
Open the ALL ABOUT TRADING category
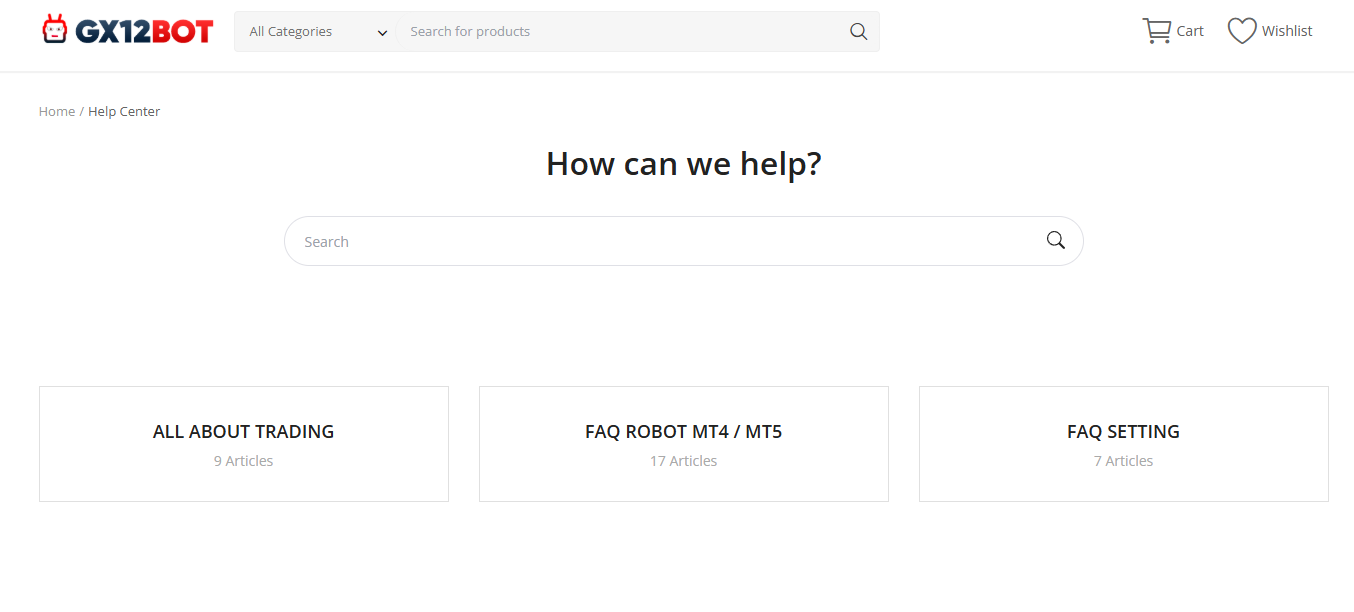coord(243,432)
